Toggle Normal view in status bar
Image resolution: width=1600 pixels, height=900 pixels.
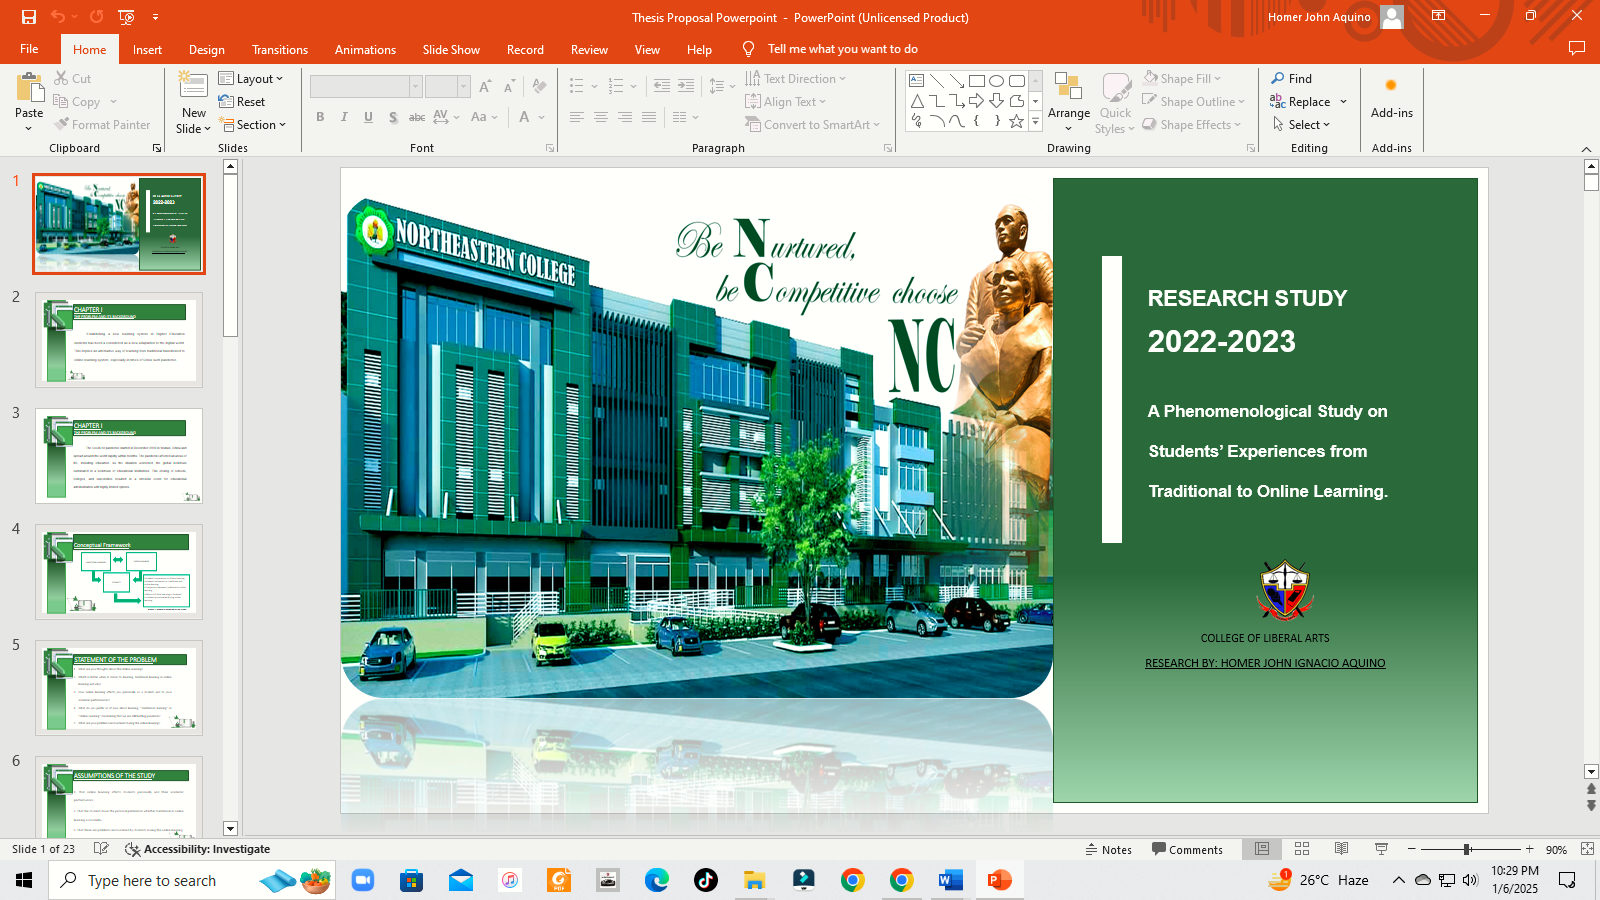(x=1262, y=849)
